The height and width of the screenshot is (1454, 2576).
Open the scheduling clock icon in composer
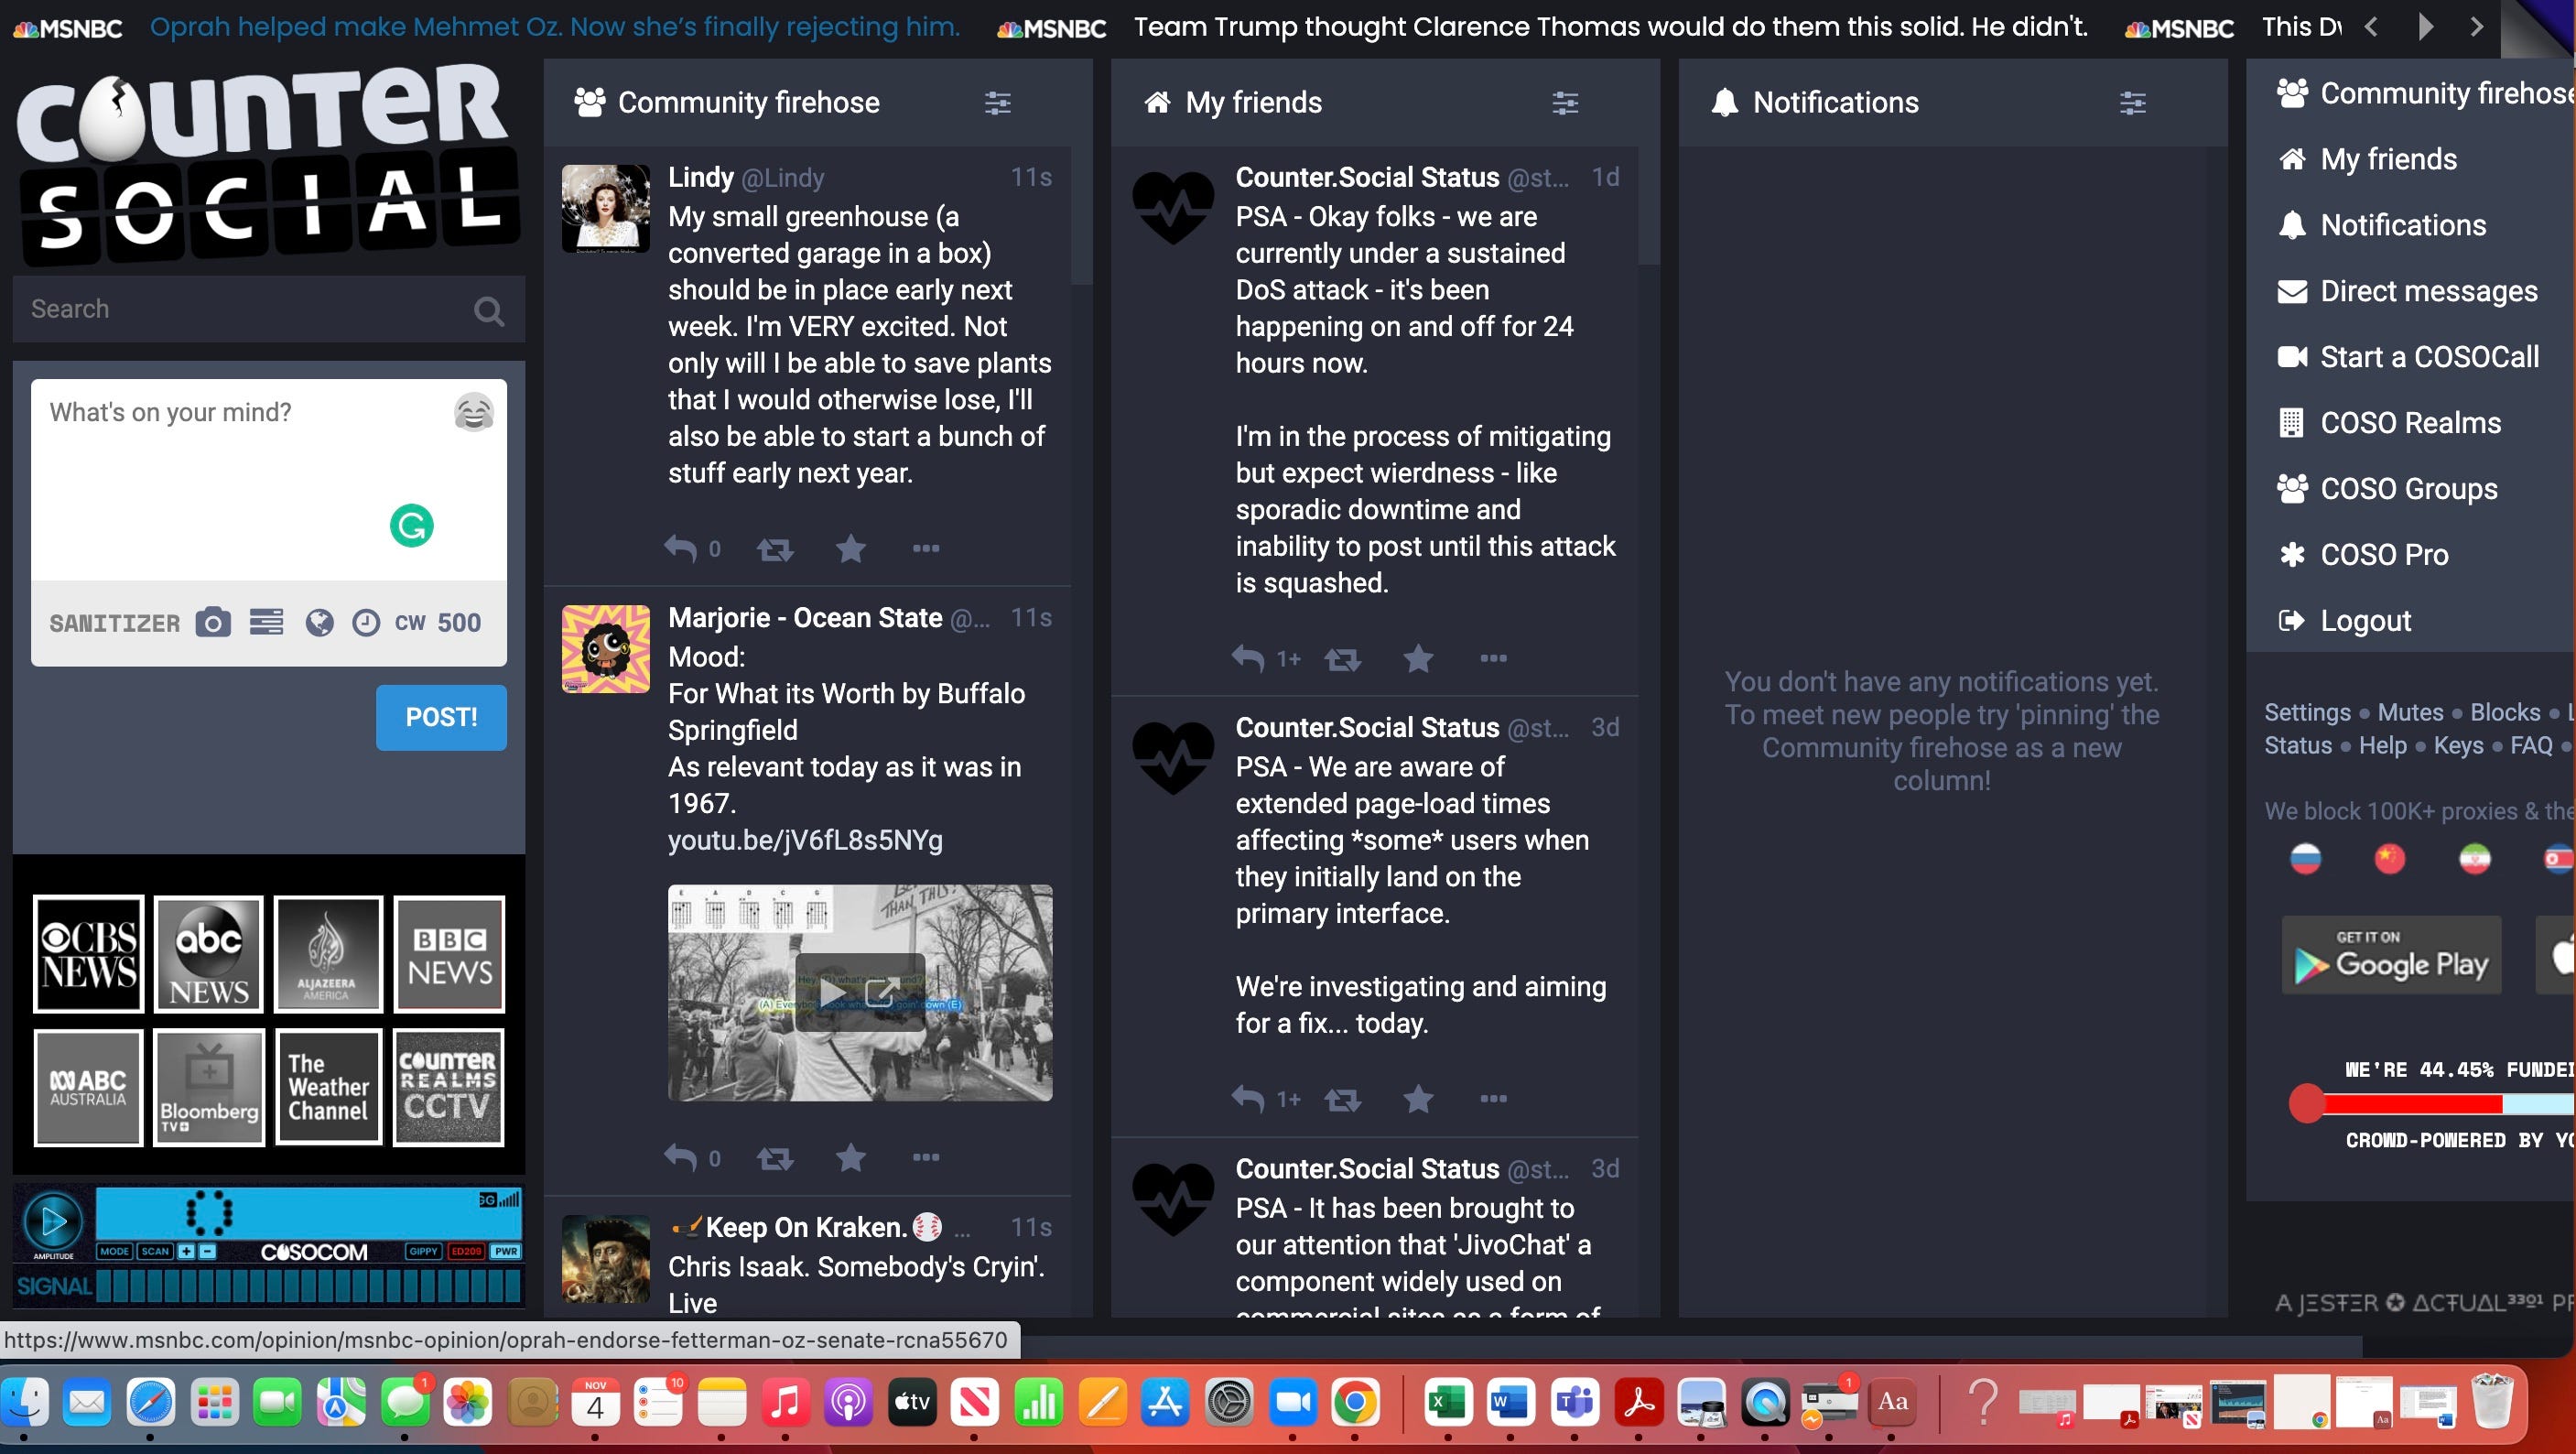pos(366,622)
